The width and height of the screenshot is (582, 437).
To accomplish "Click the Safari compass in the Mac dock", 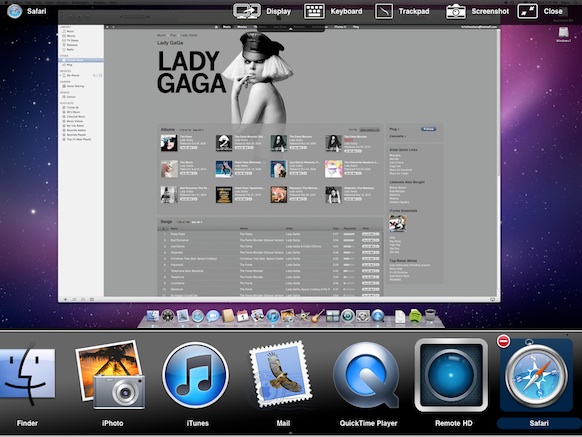I will tap(197, 316).
